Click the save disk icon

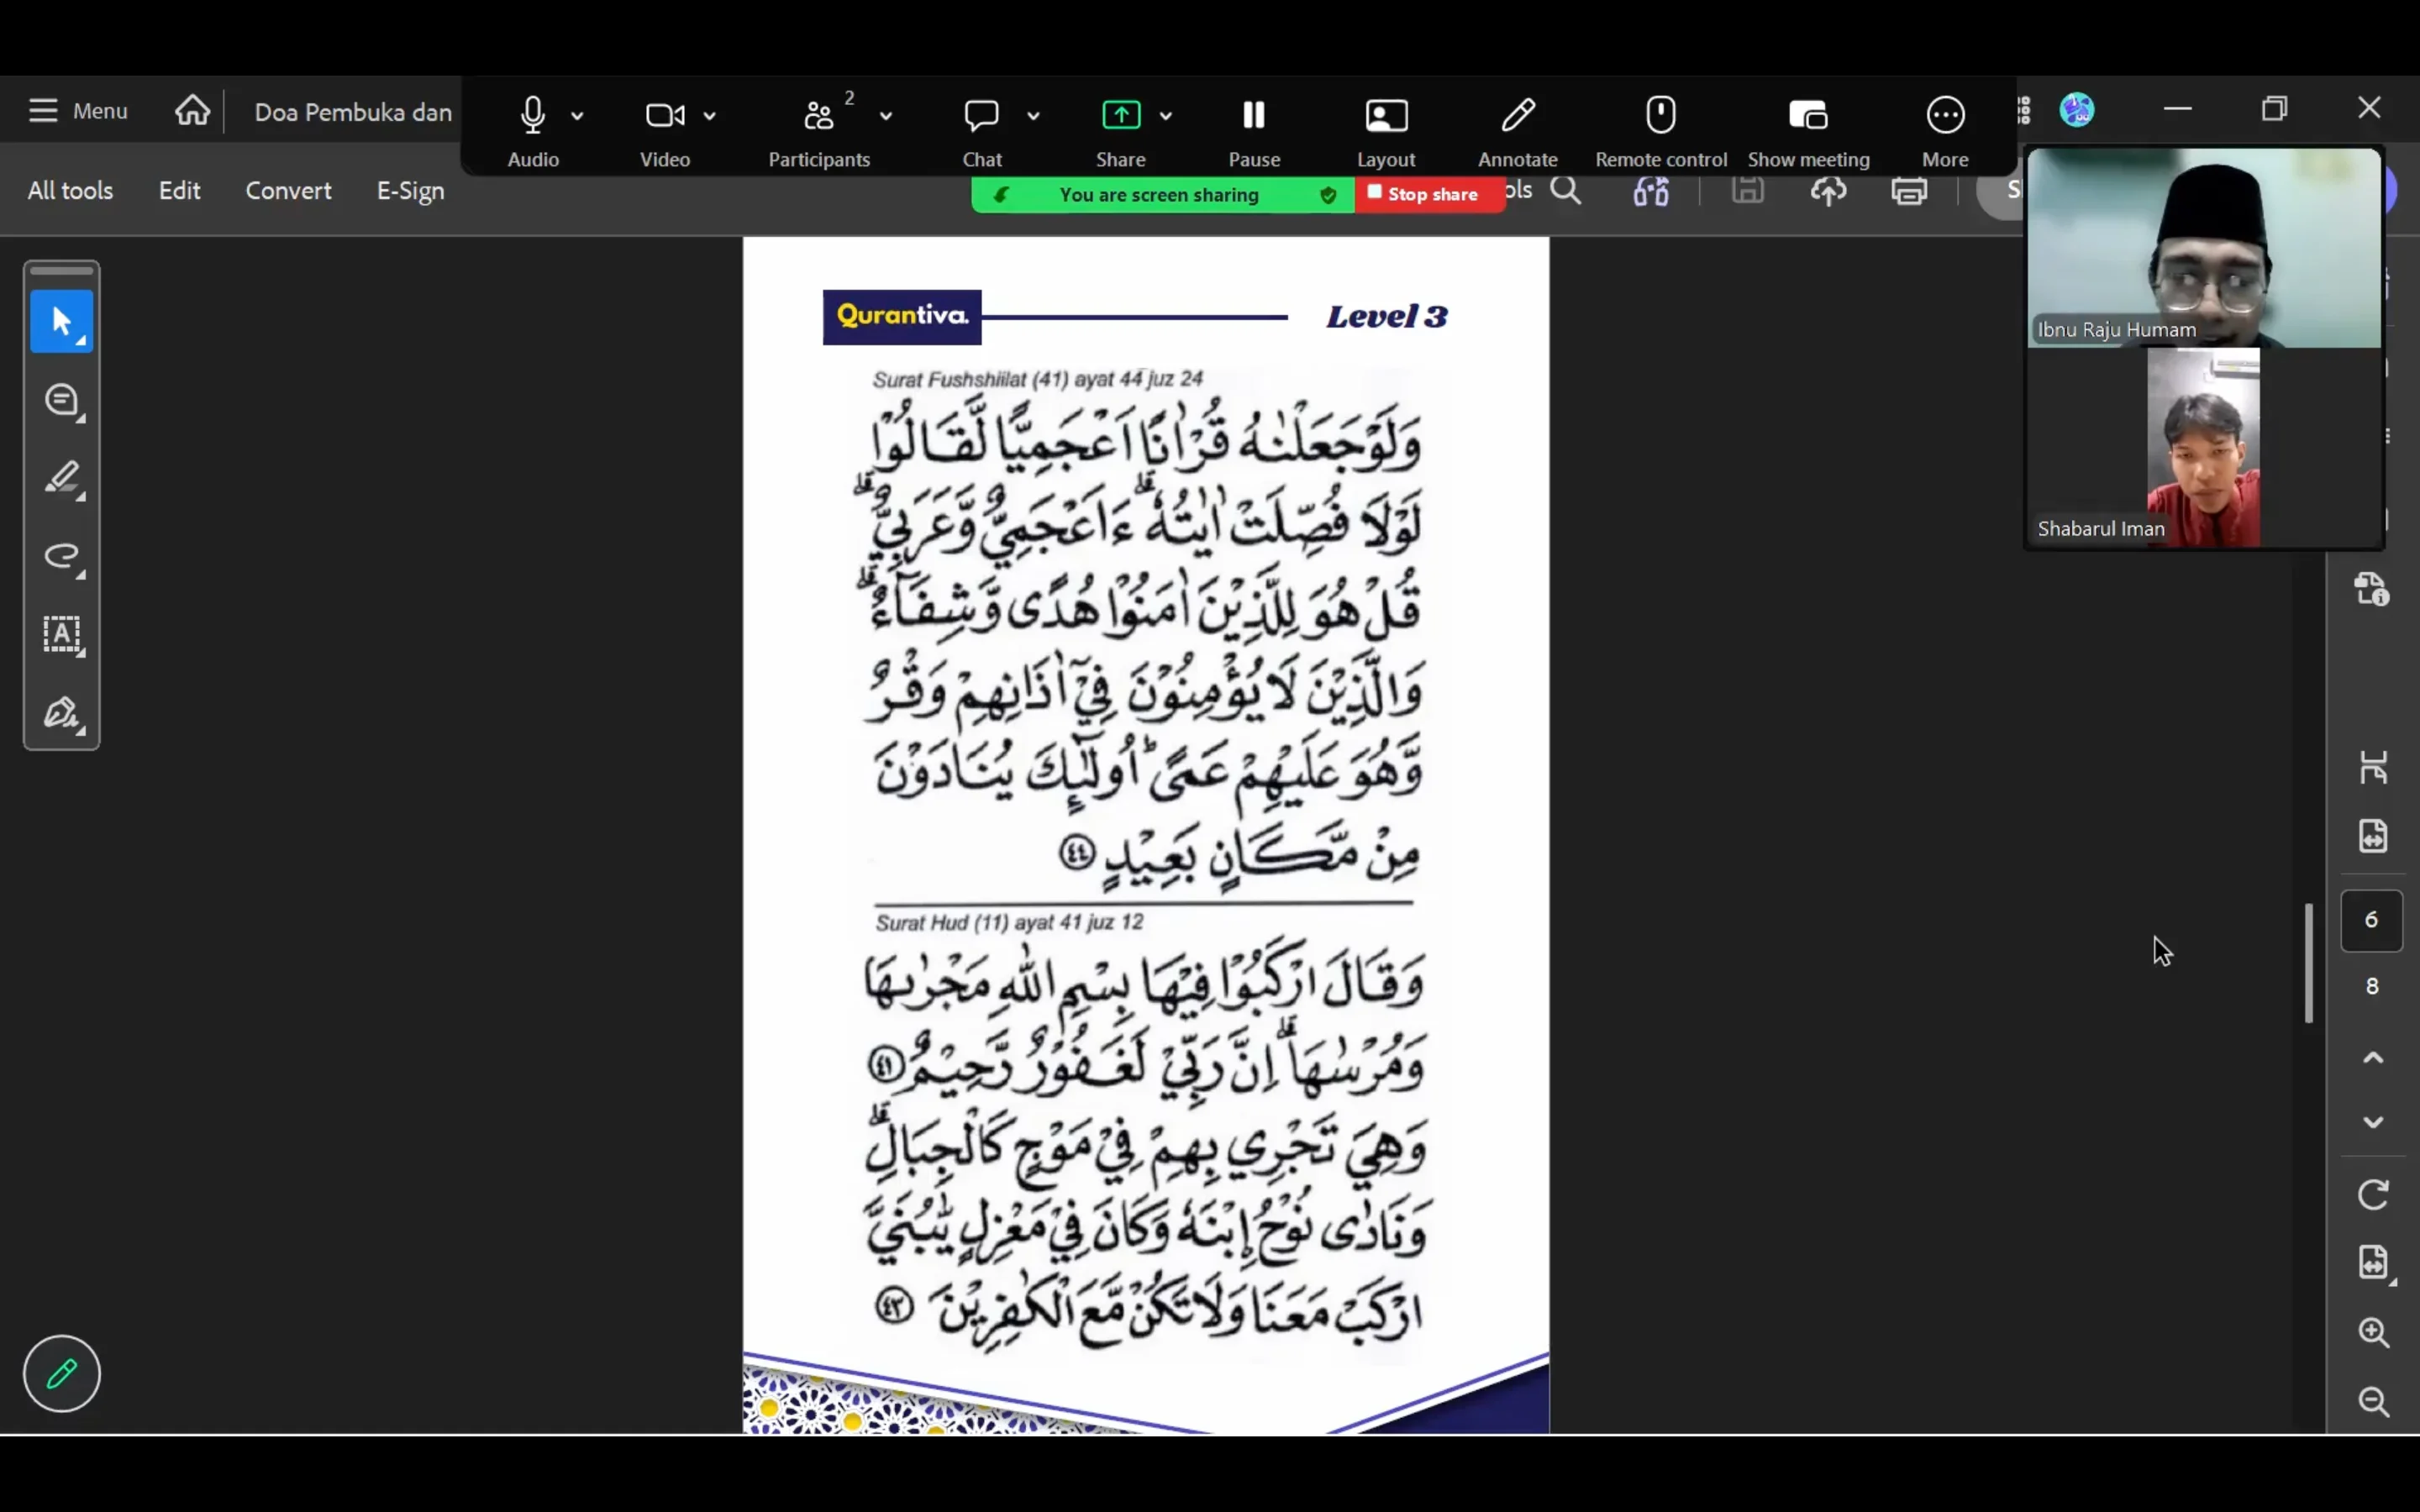click(1747, 190)
